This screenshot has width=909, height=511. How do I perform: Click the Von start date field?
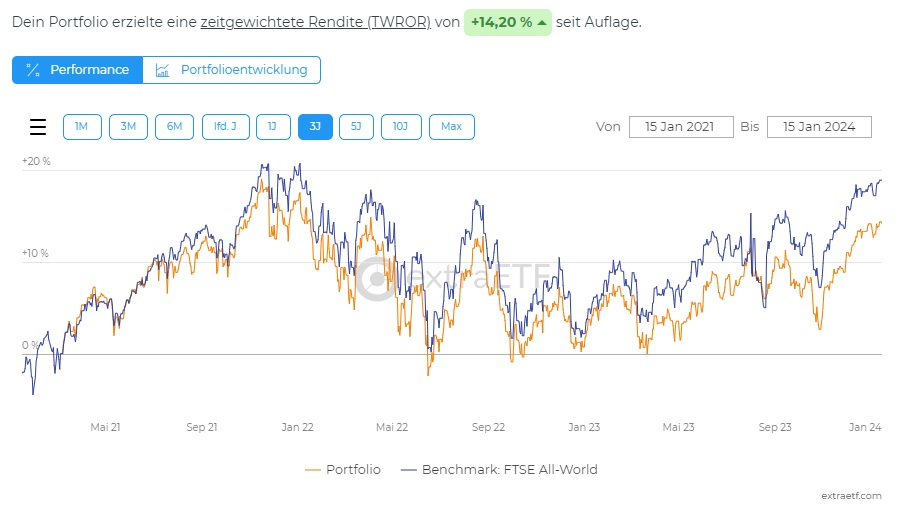tap(681, 127)
